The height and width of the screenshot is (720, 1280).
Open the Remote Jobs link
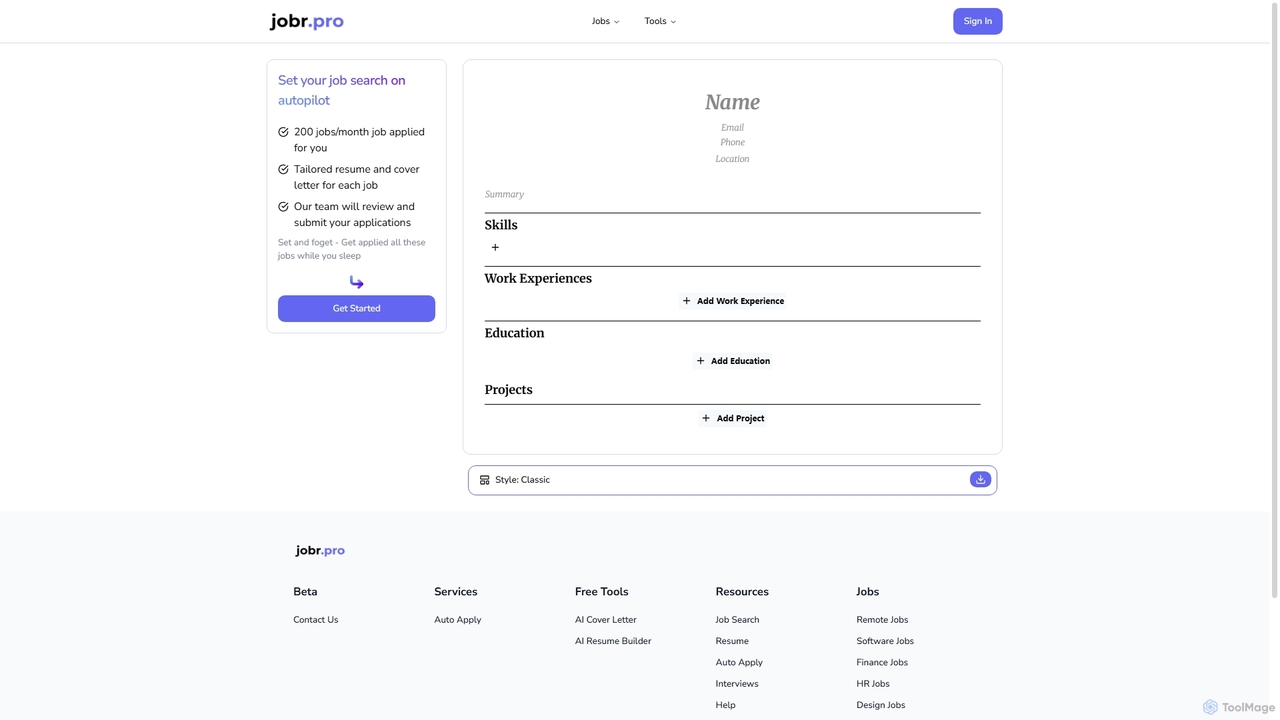click(882, 620)
